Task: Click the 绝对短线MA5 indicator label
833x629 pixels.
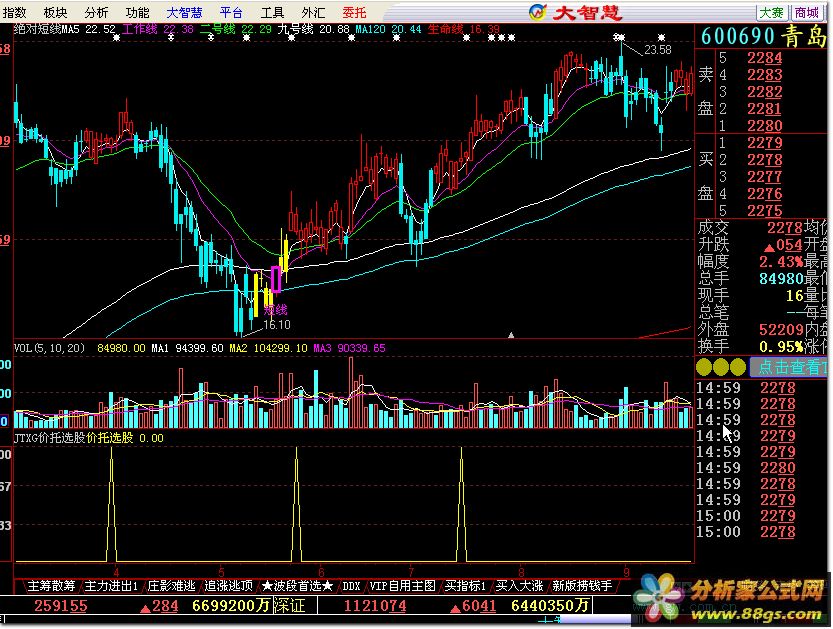Action: [x=46, y=29]
